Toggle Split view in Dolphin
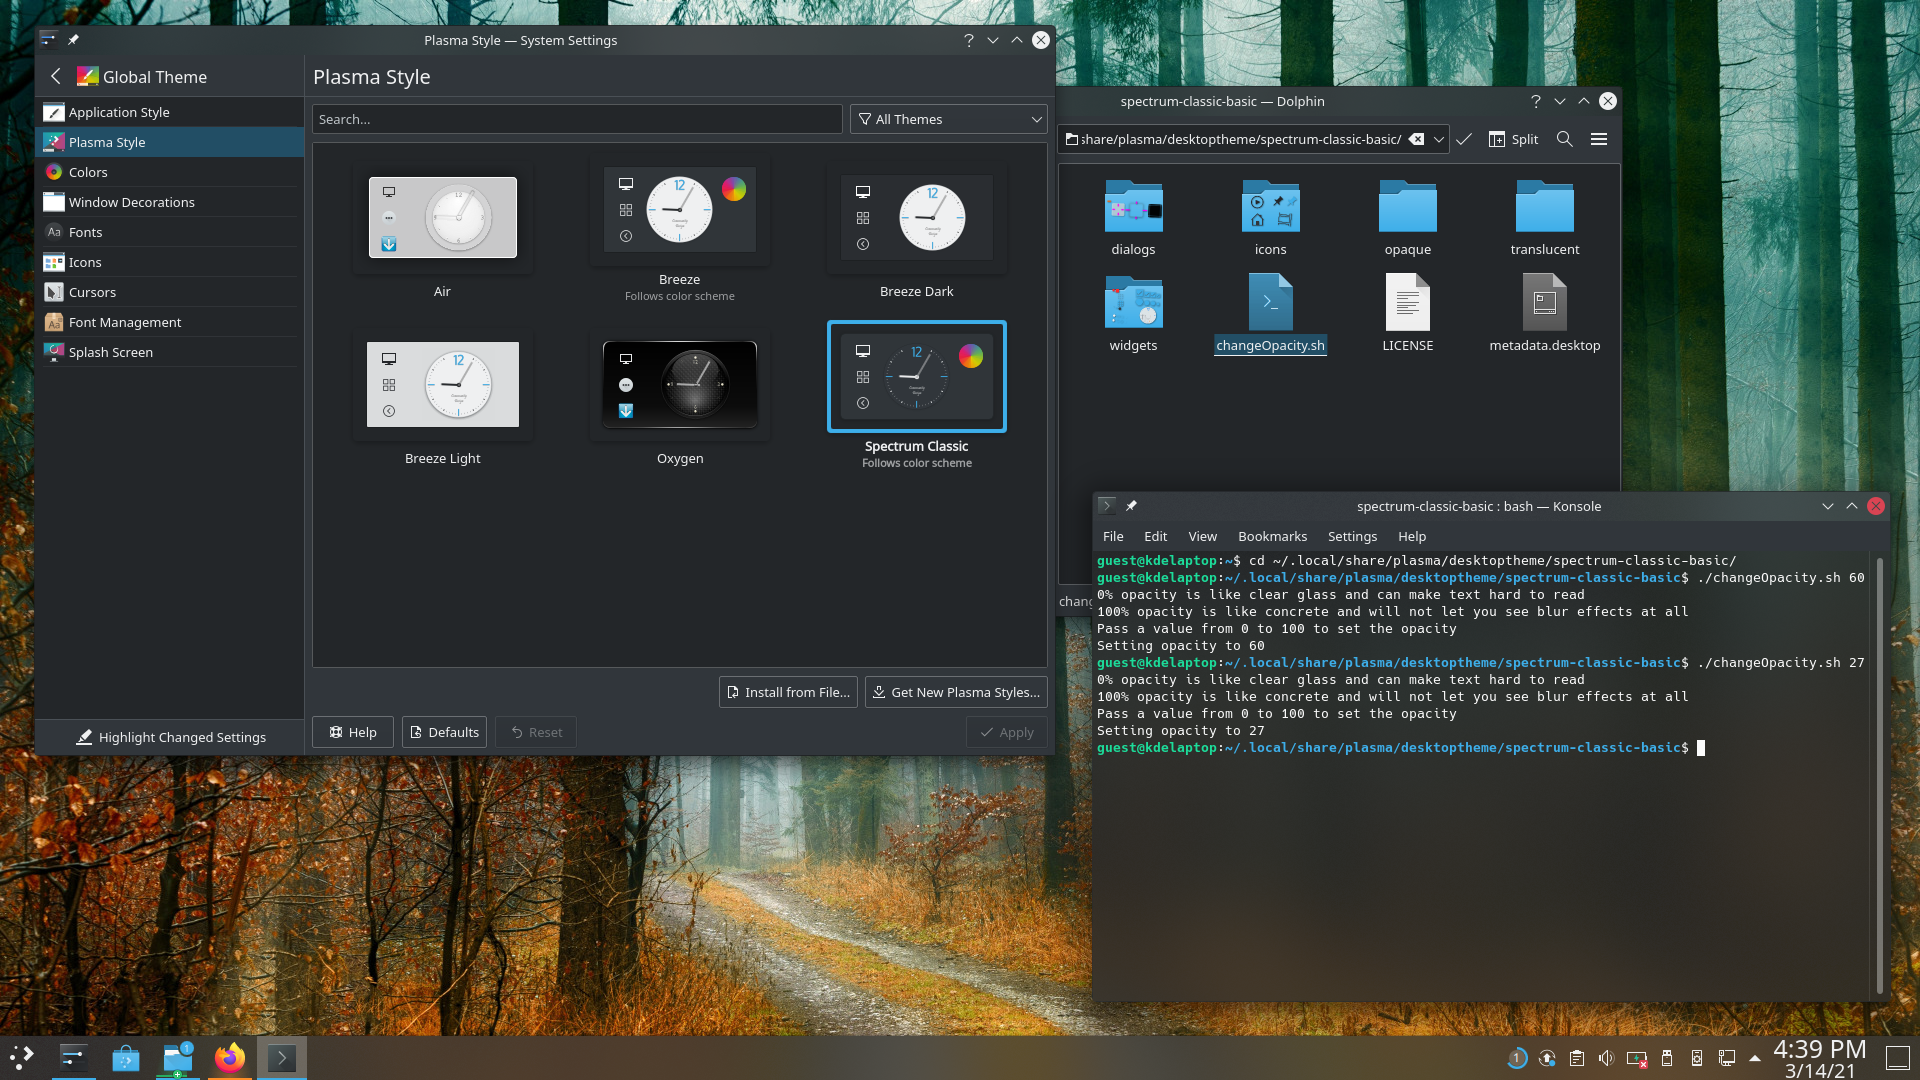 [1513, 139]
